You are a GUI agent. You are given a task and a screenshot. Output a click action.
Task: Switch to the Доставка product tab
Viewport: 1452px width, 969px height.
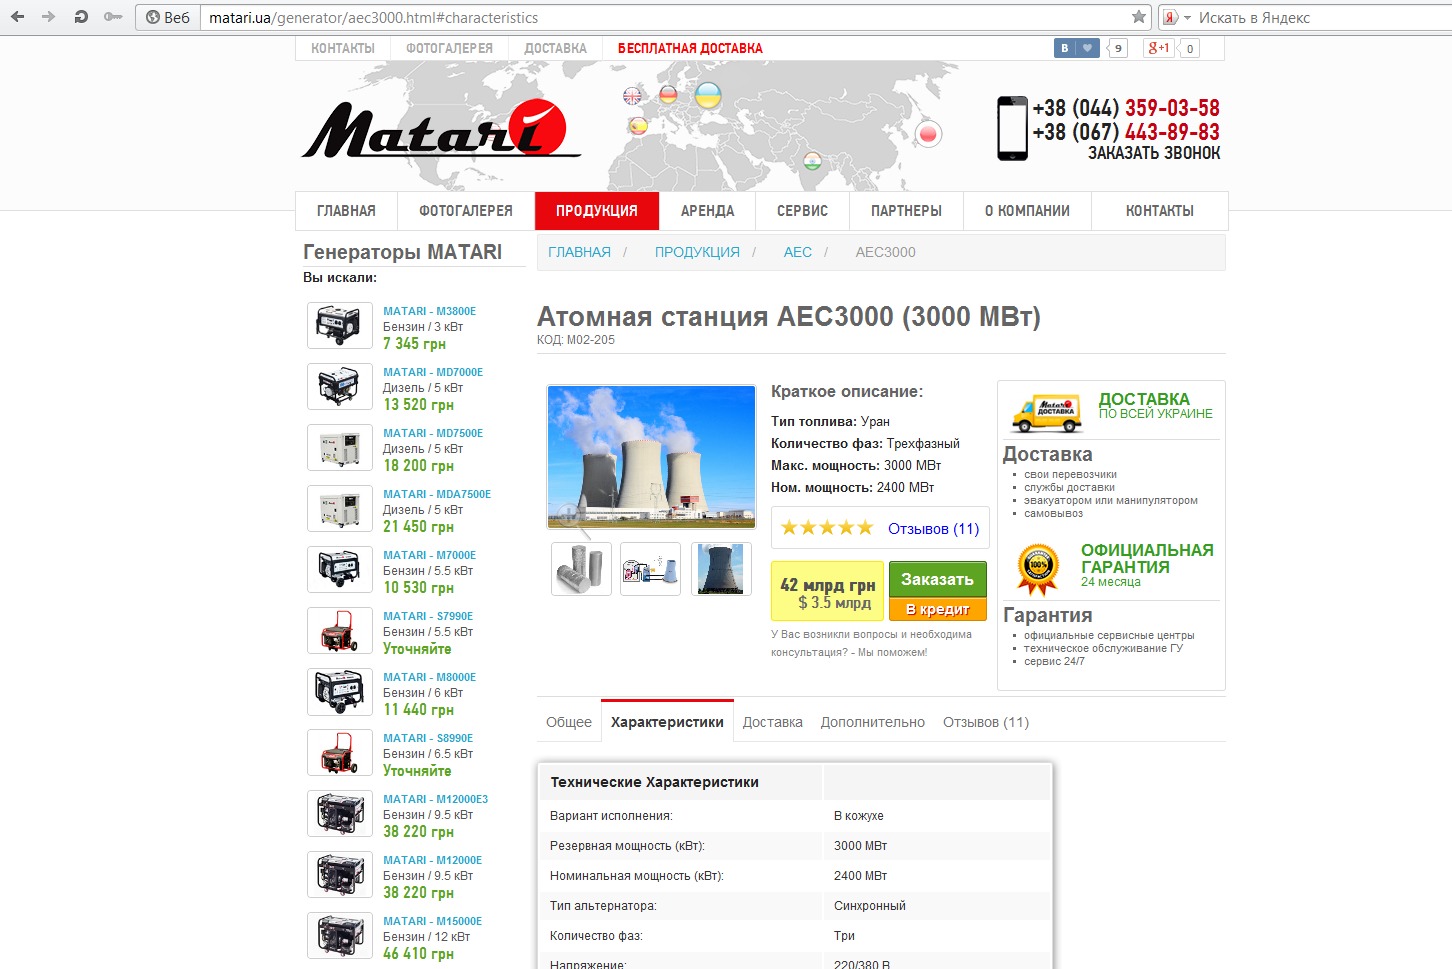772,722
